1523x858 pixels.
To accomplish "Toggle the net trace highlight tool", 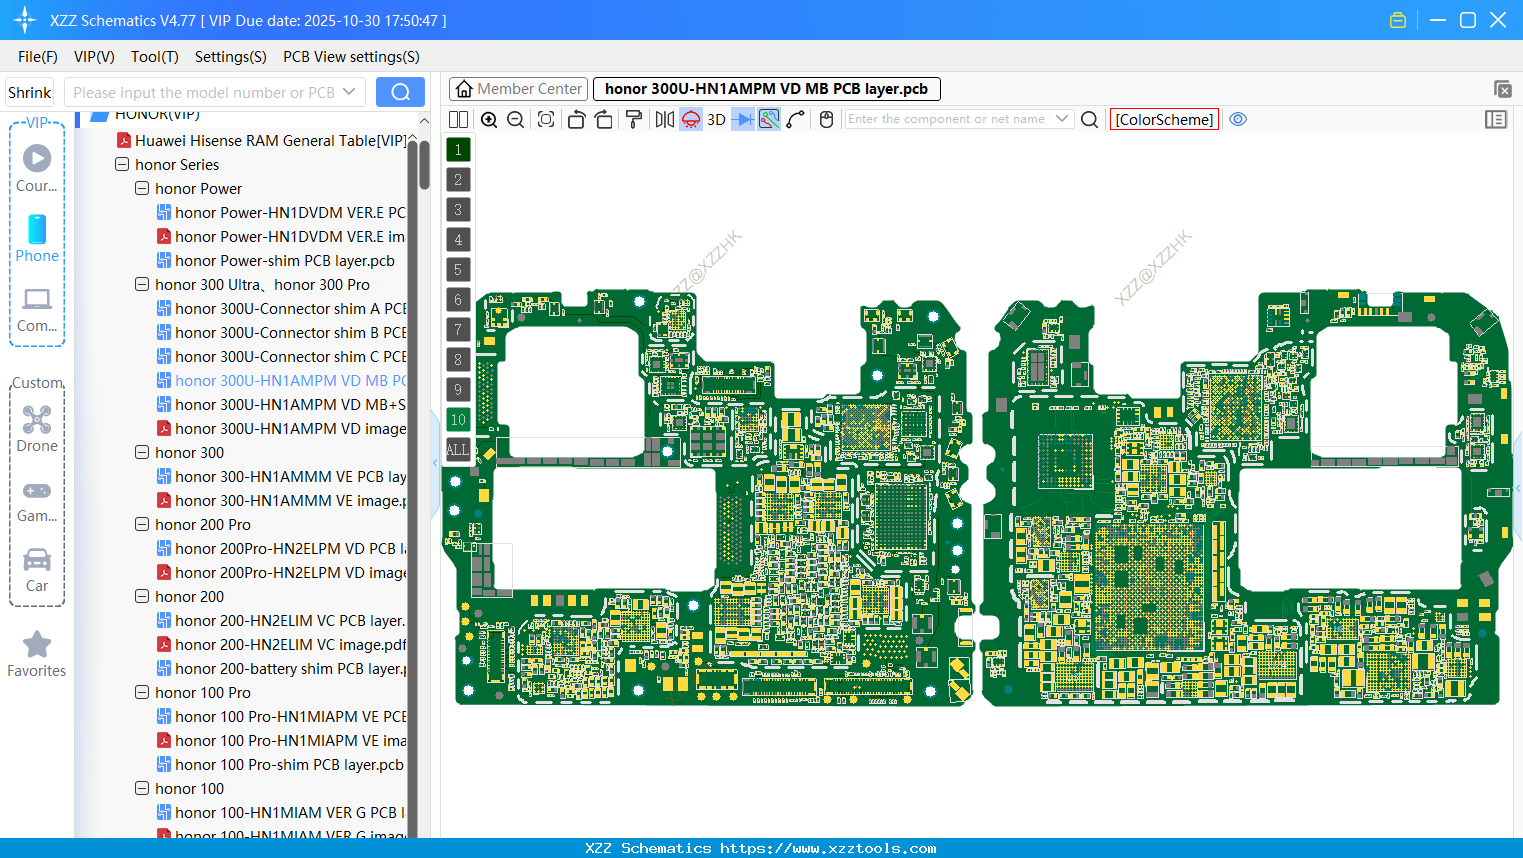I will click(x=769, y=120).
